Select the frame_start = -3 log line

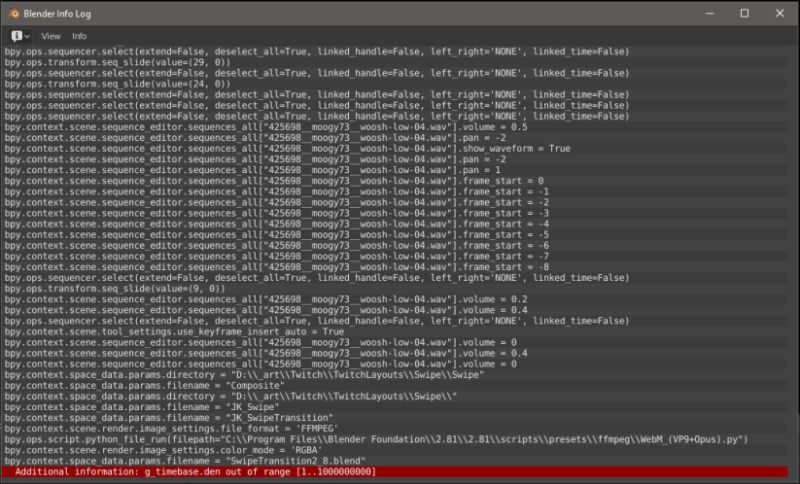coord(395,213)
